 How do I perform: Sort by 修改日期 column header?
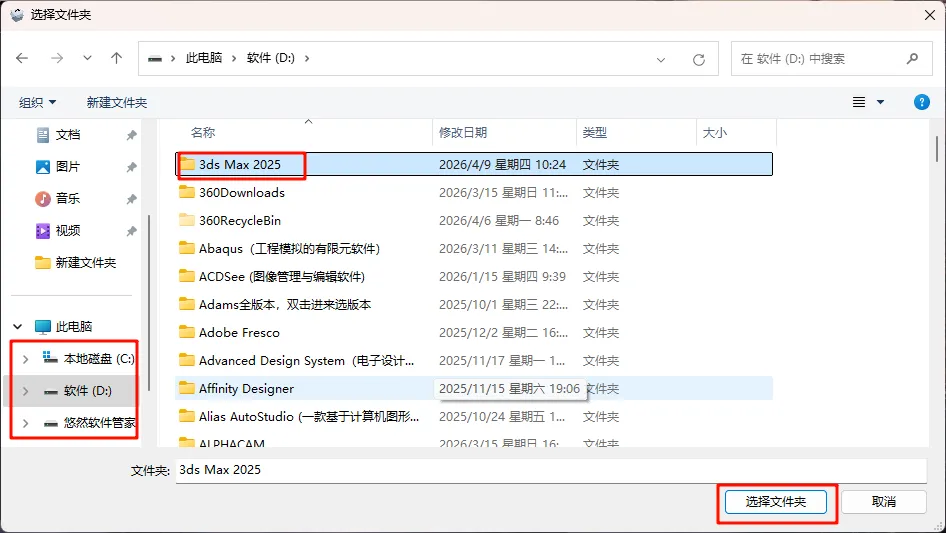[463, 132]
